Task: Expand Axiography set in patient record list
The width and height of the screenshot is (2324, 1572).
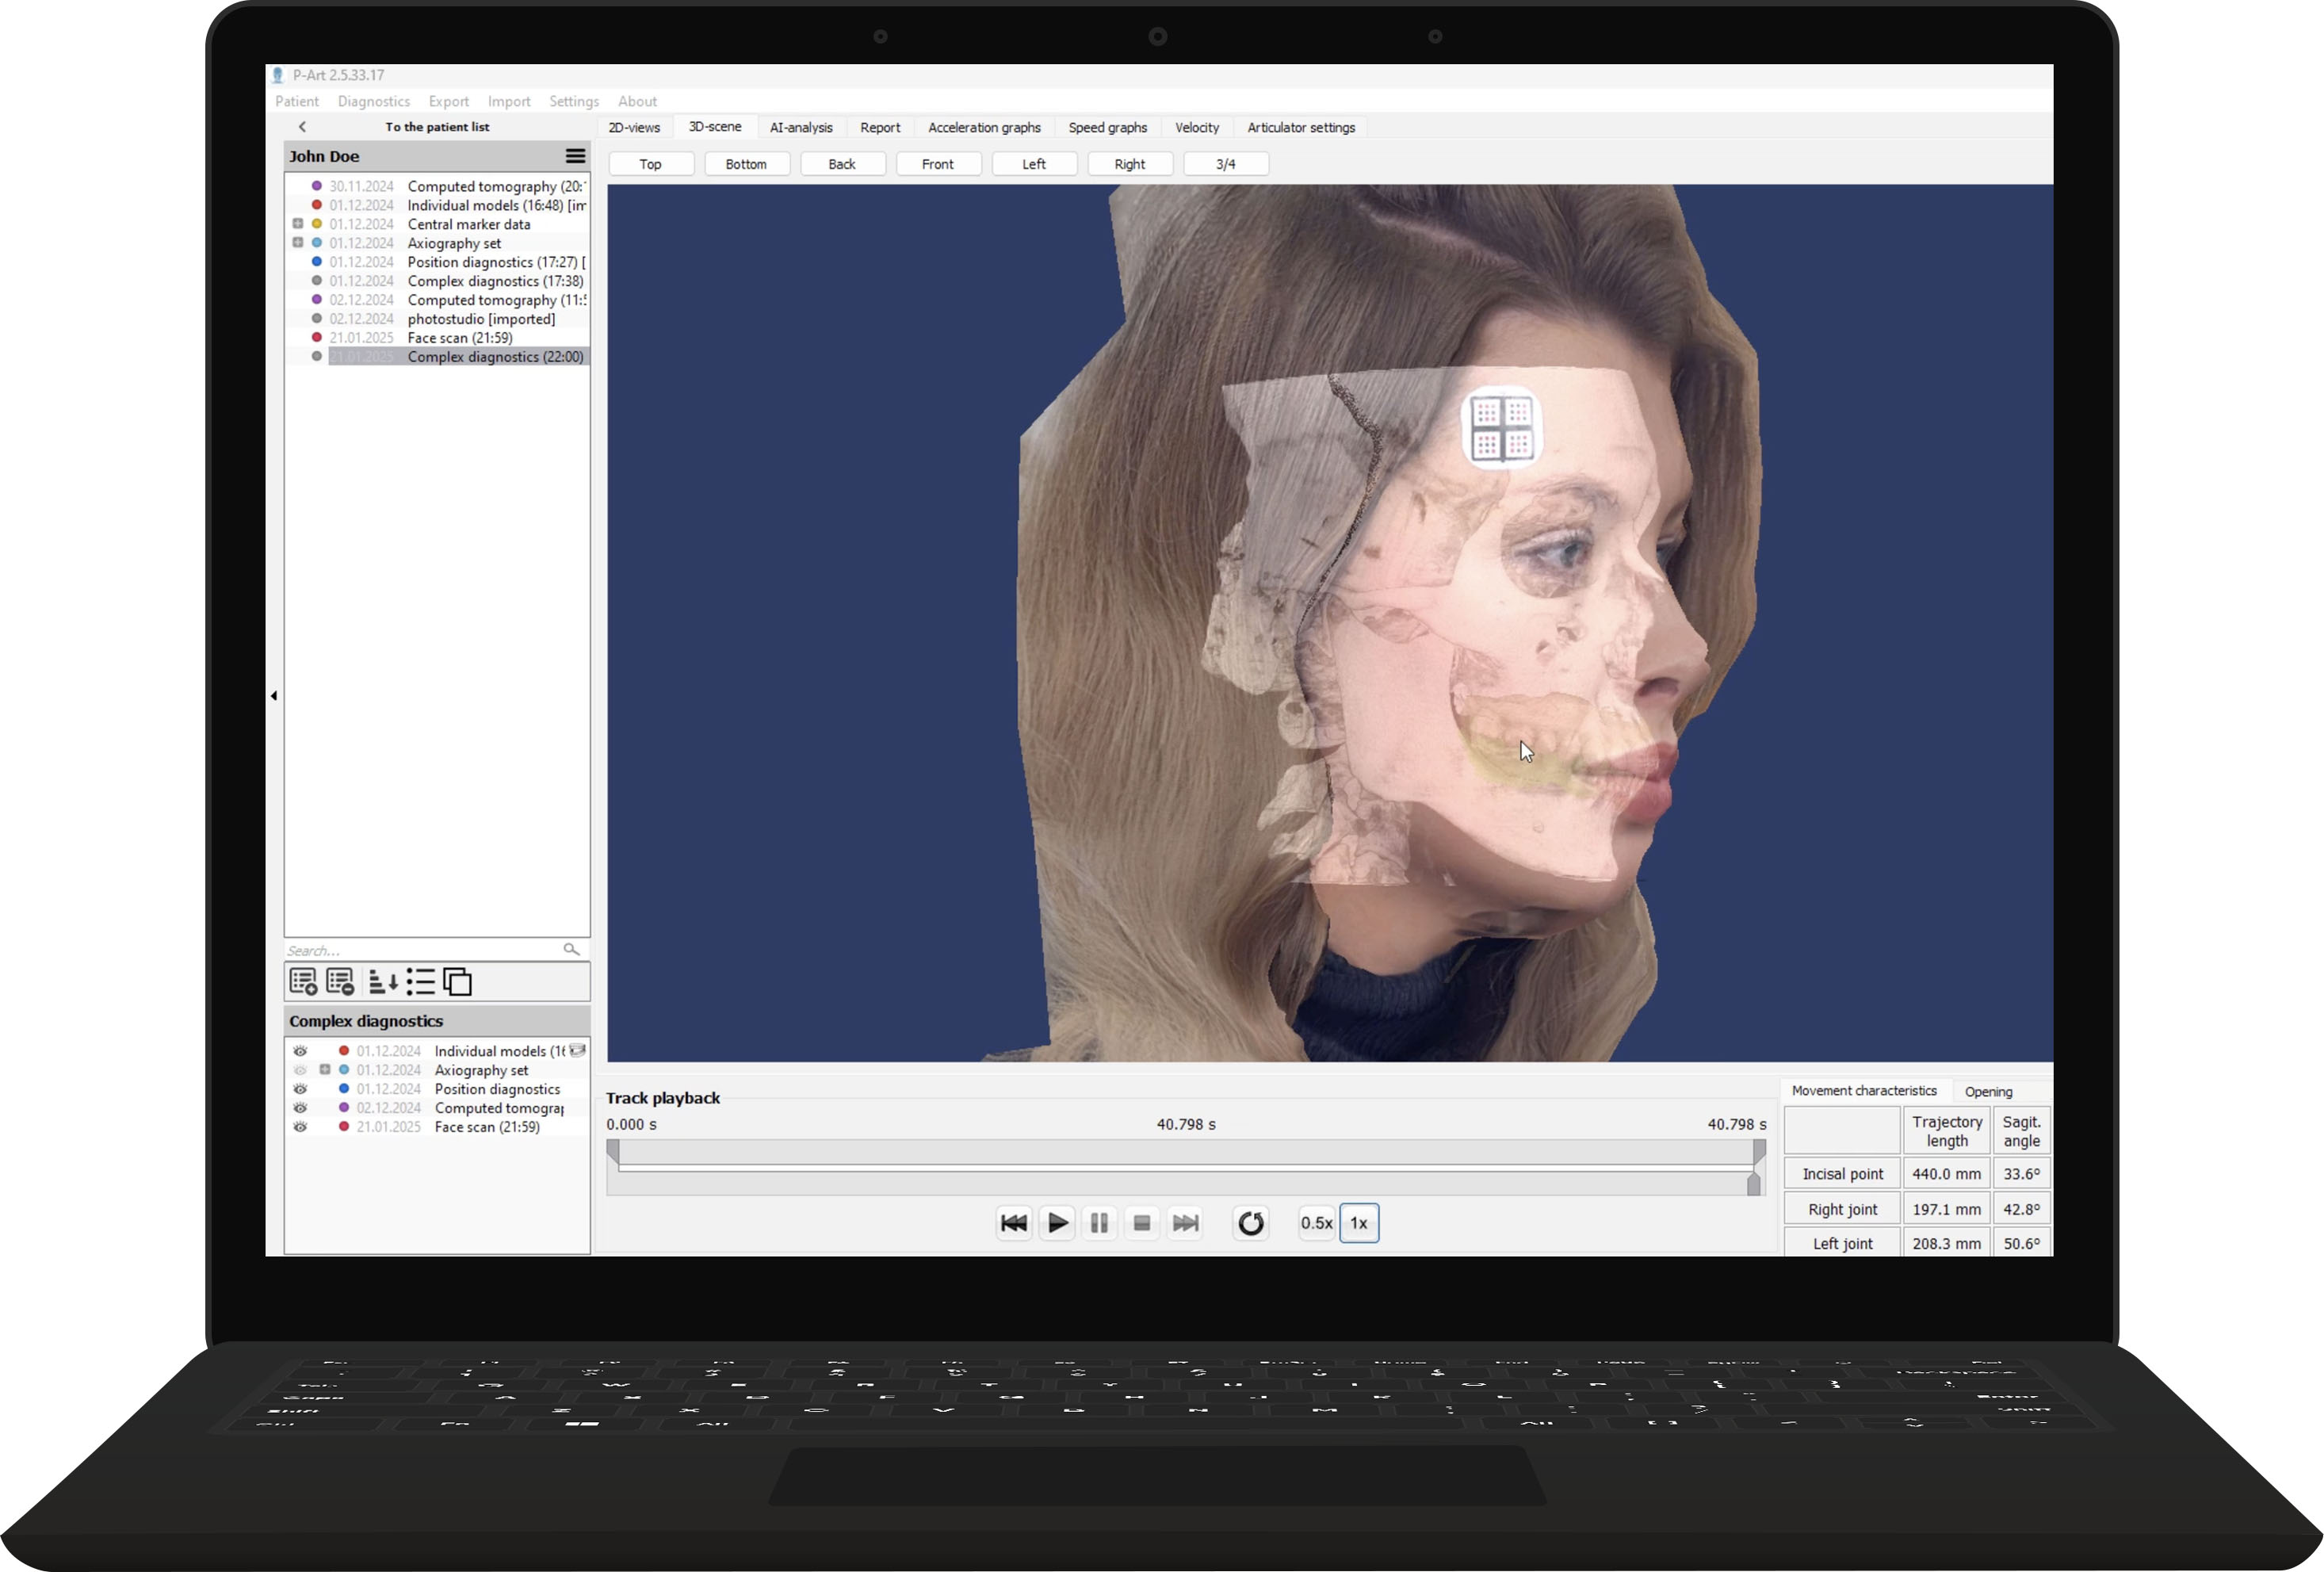Action: pos(297,243)
